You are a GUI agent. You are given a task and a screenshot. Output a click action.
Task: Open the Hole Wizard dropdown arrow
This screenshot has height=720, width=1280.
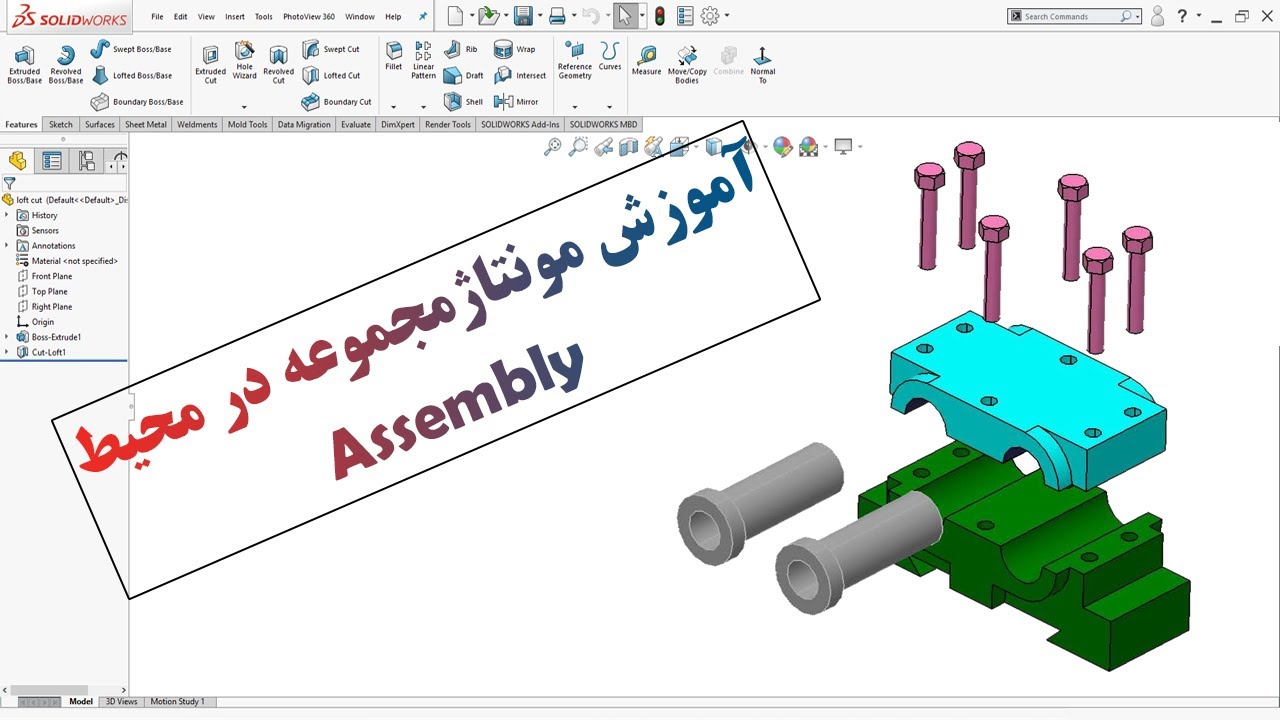click(x=244, y=107)
